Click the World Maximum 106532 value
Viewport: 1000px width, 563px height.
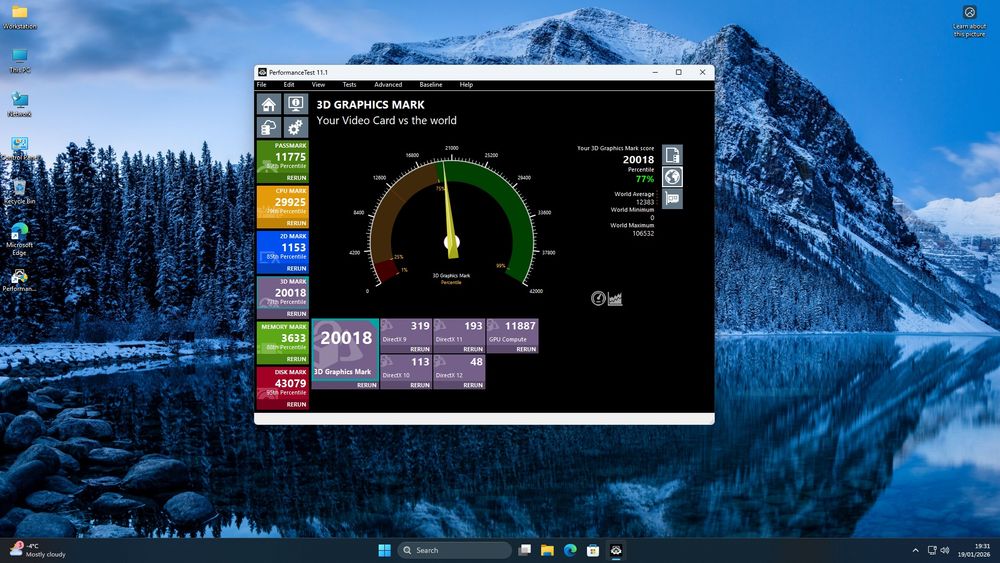(643, 233)
